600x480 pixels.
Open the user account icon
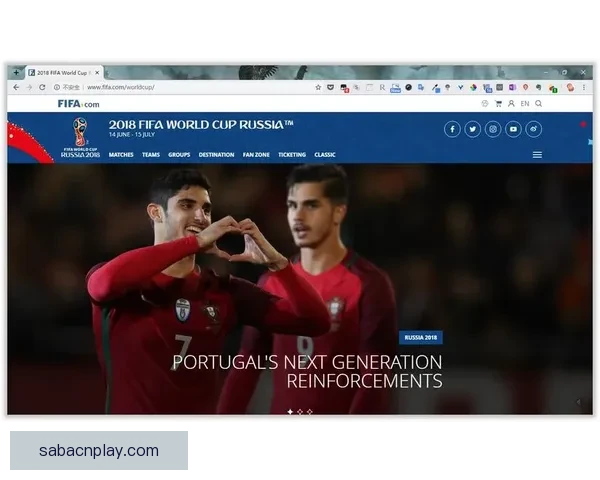[511, 103]
